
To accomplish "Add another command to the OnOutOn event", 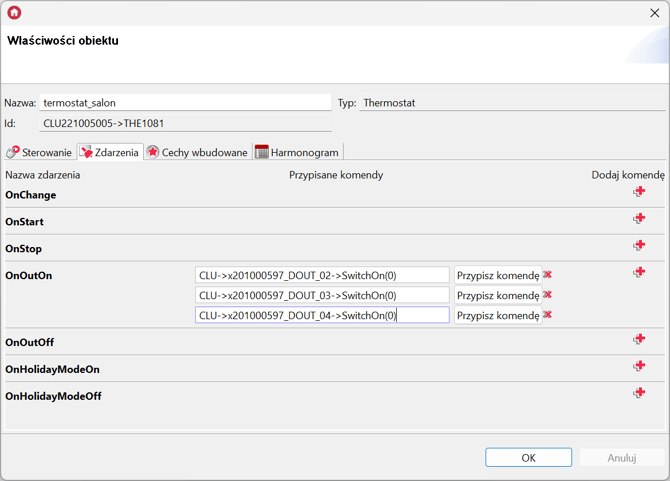I will click(x=639, y=272).
